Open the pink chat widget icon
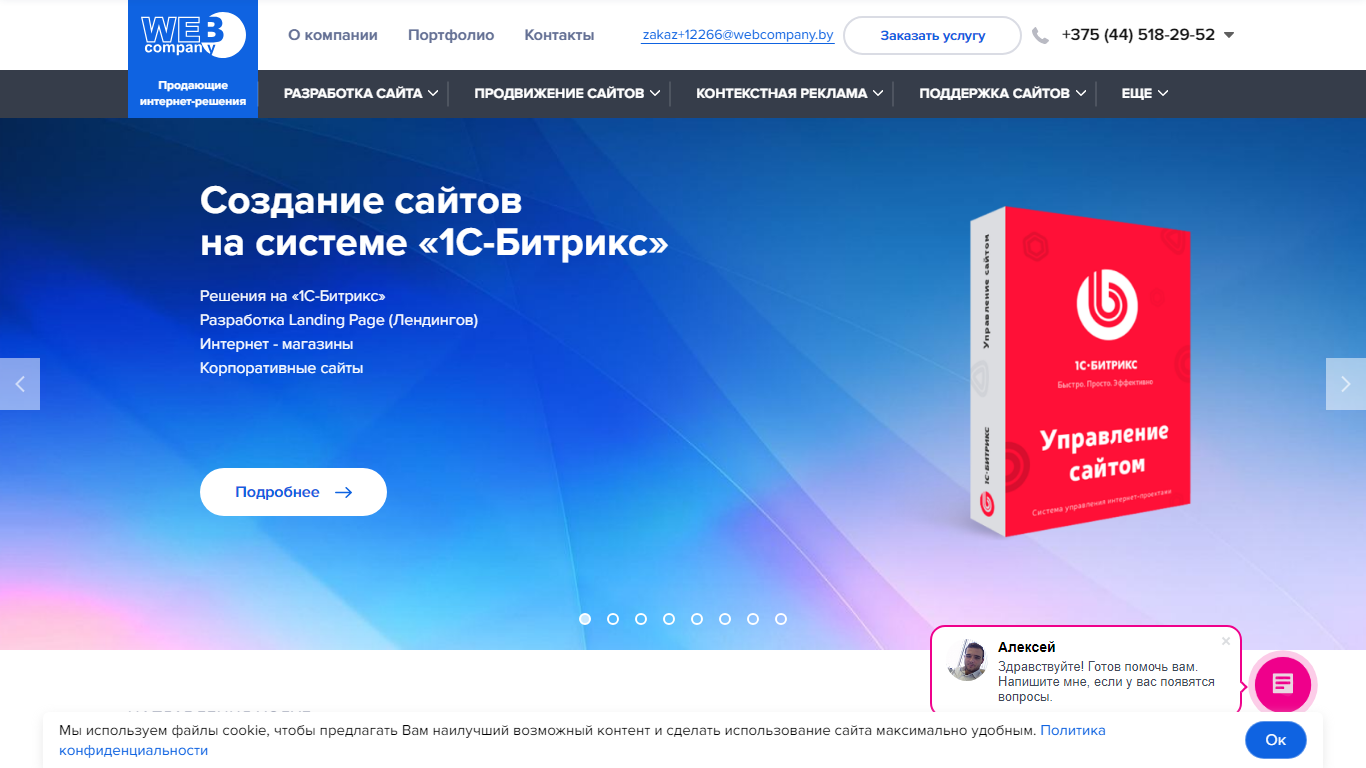The image size is (1366, 768). 1283,684
